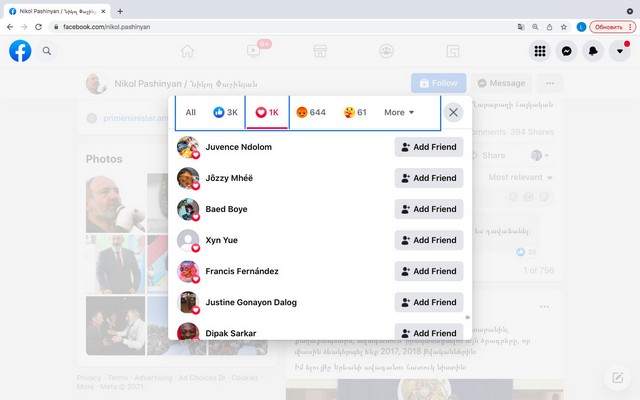
Task: Open the account dropdown arrow
Action: [620, 51]
